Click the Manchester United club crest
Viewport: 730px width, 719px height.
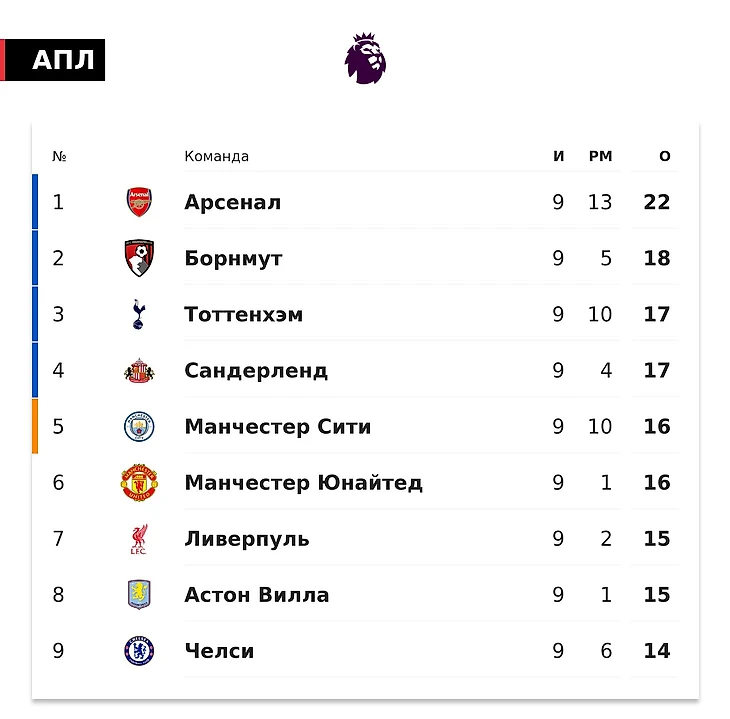[x=139, y=483]
